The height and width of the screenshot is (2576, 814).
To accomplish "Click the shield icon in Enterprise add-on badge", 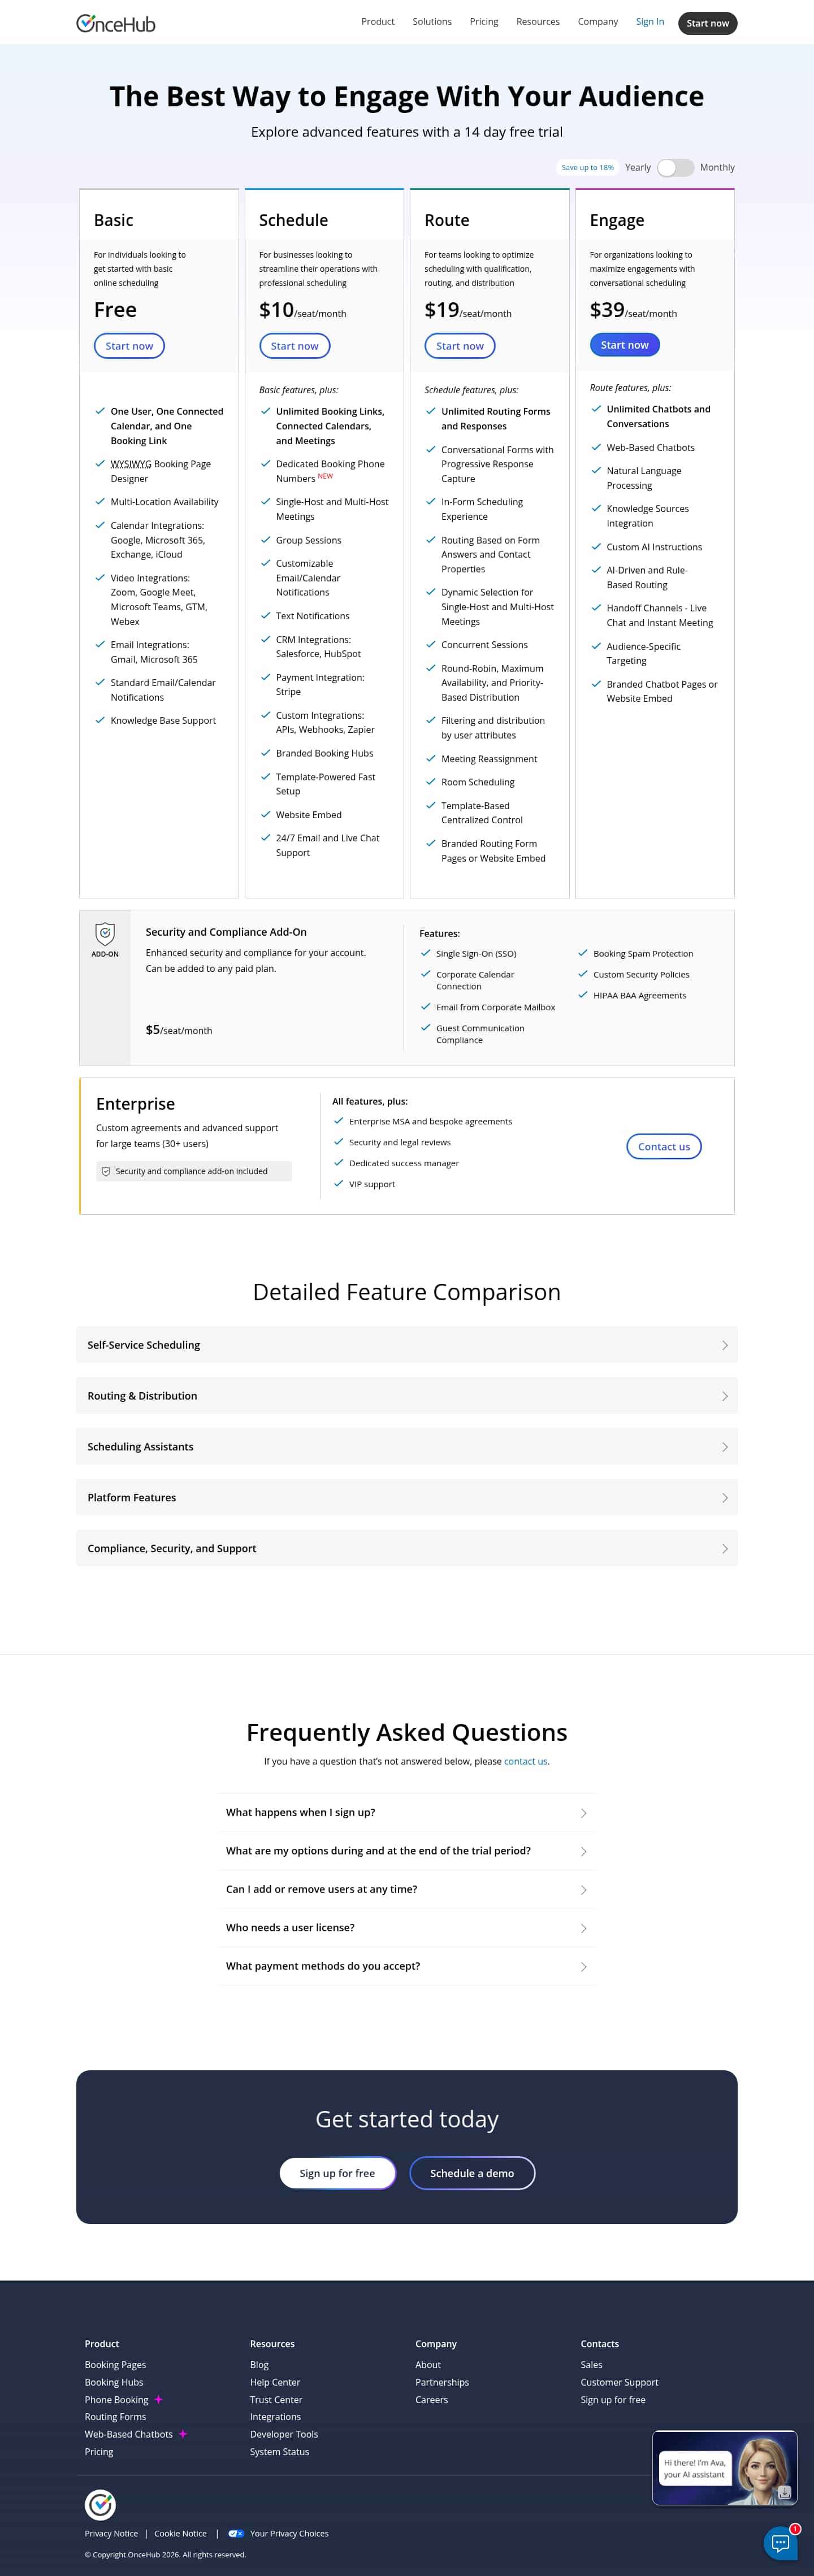I will (106, 1171).
